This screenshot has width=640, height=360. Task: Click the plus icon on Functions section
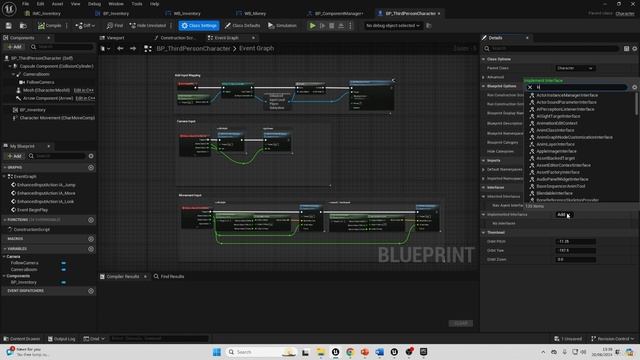91,220
